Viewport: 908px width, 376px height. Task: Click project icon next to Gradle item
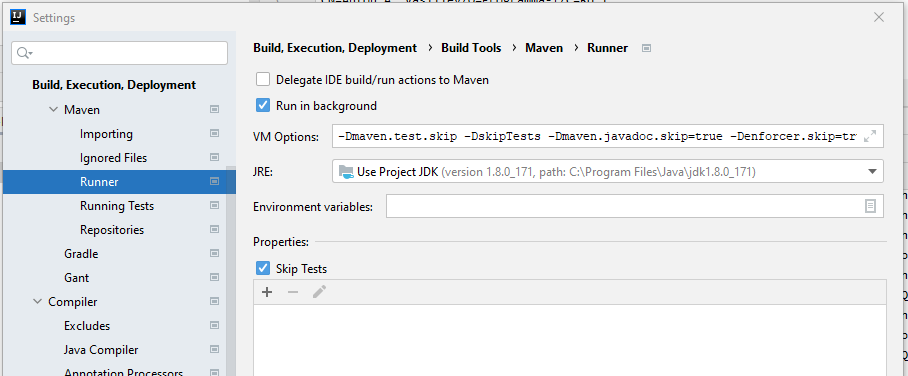[x=214, y=254]
